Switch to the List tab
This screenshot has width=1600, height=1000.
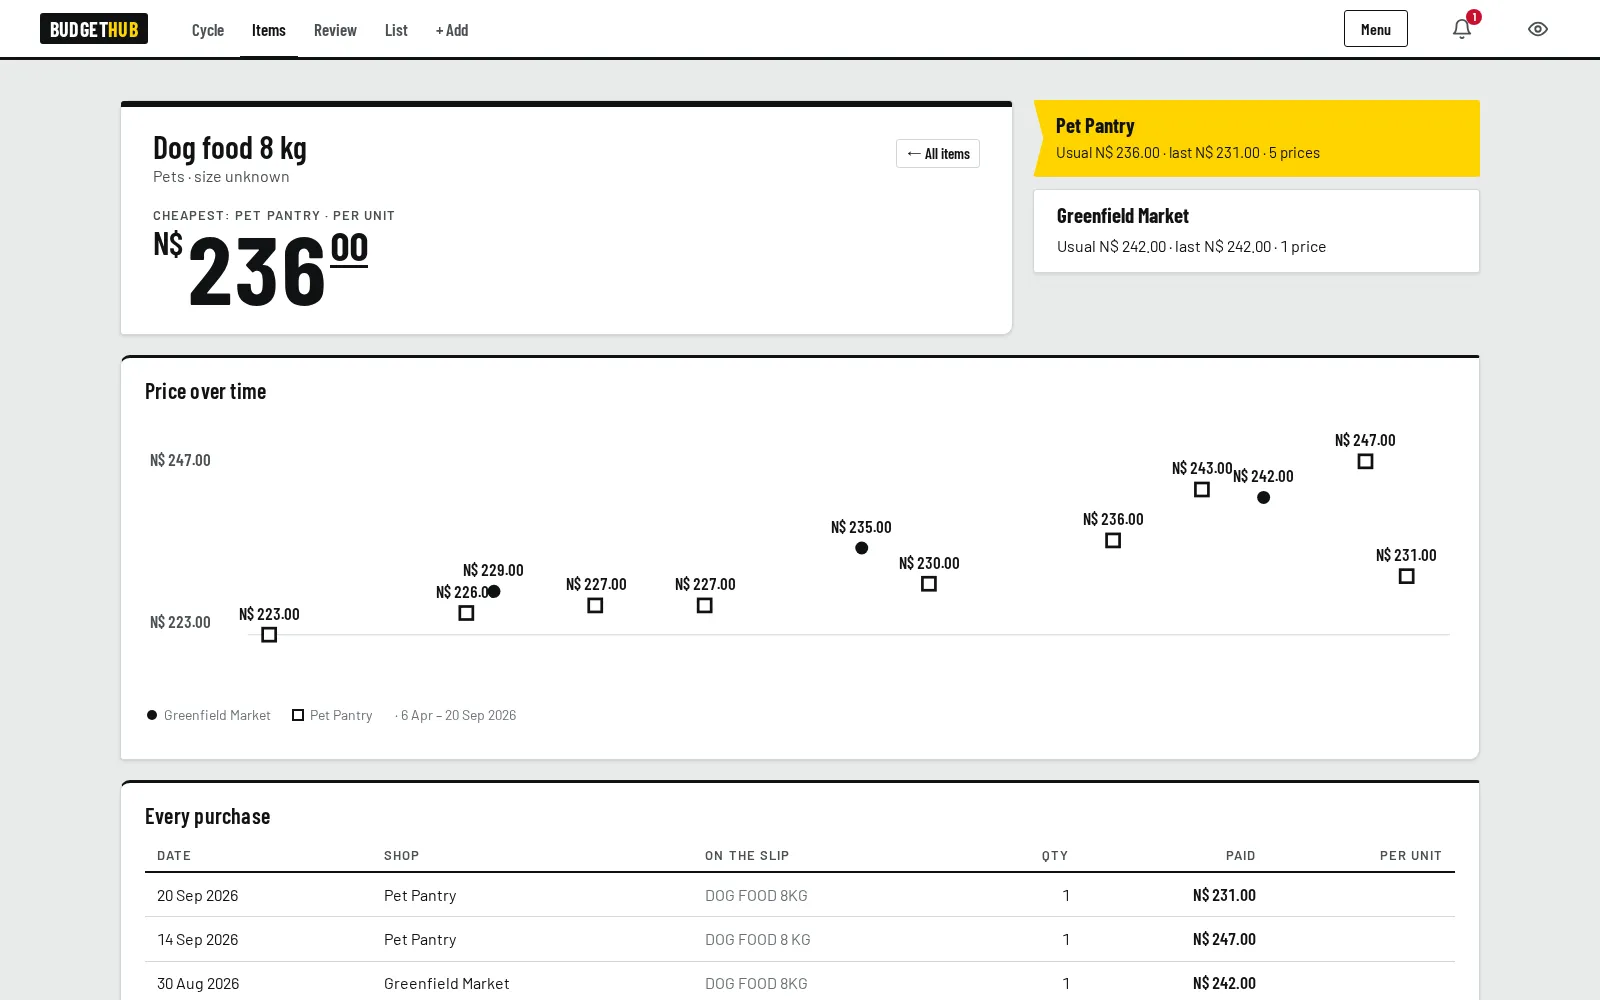[x=396, y=30]
